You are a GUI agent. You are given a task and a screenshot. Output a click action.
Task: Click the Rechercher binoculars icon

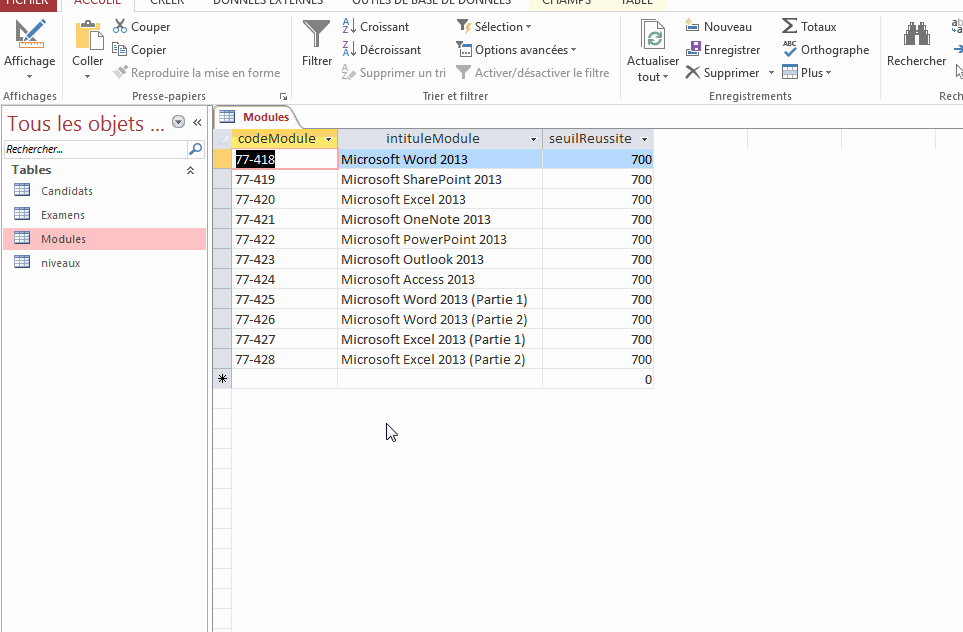click(916, 34)
